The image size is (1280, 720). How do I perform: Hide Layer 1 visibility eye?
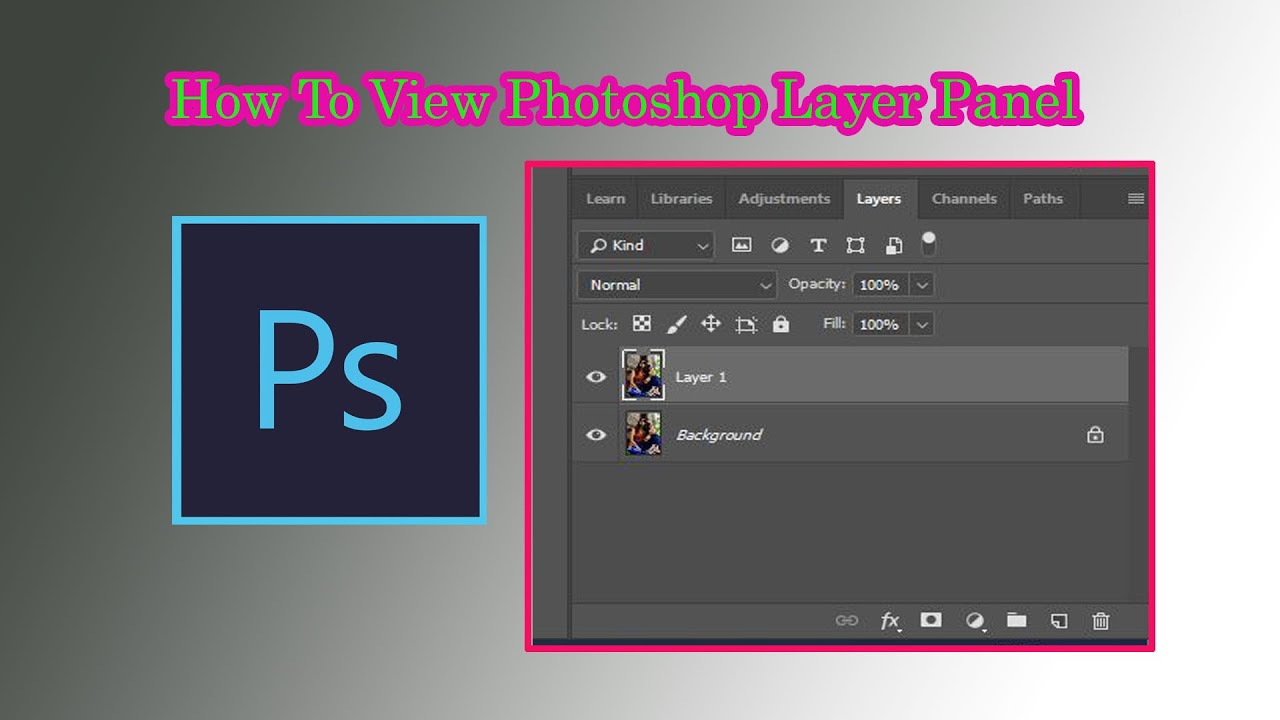pyautogui.click(x=596, y=377)
